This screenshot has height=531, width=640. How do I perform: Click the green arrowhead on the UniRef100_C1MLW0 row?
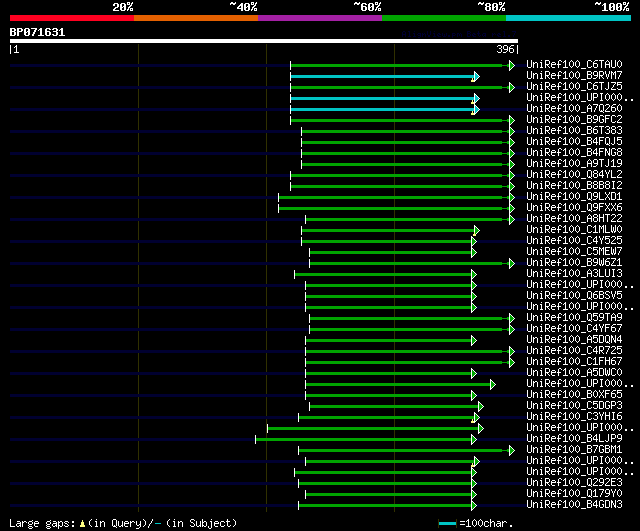[x=477, y=231]
